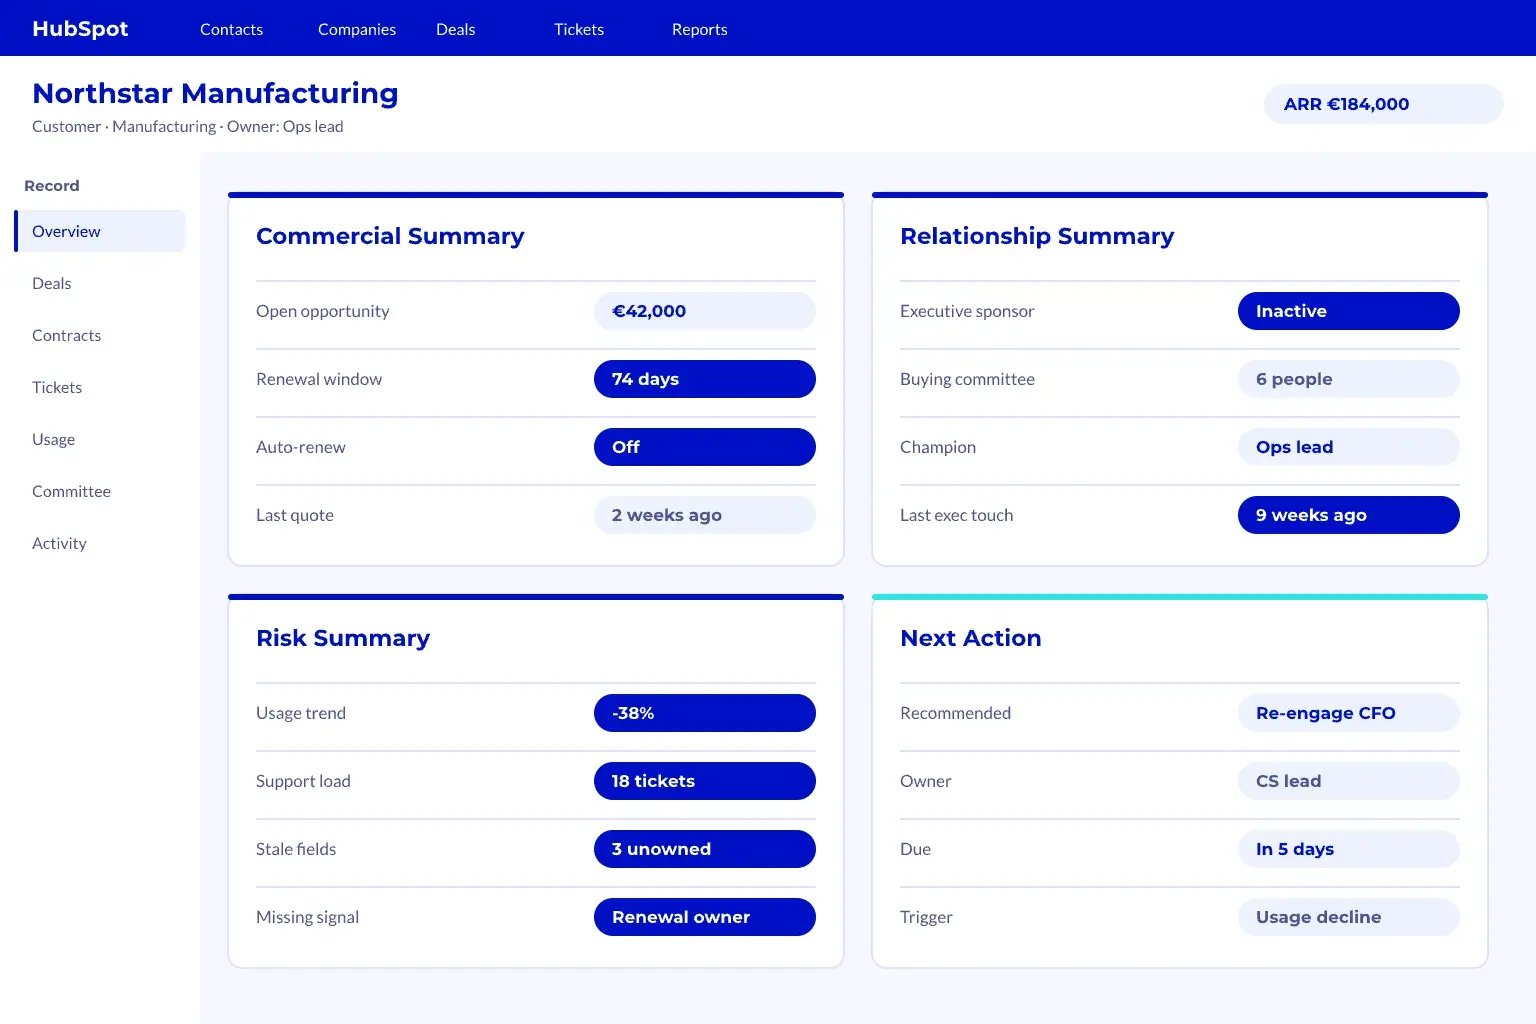Click the 18 tickets support load pill
The width and height of the screenshot is (1536, 1024).
[x=705, y=781]
